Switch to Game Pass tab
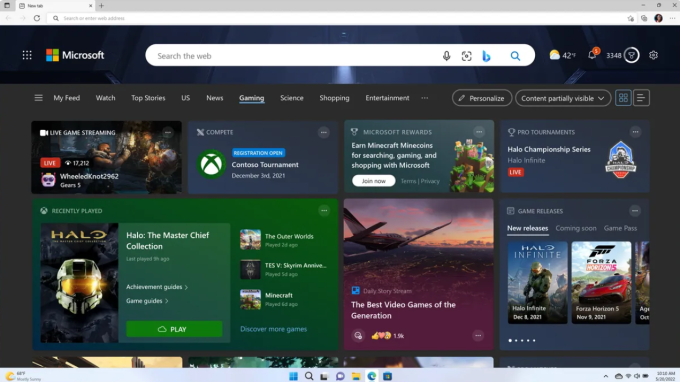Screen dimensions: 680x382 pyautogui.click(x=620, y=229)
